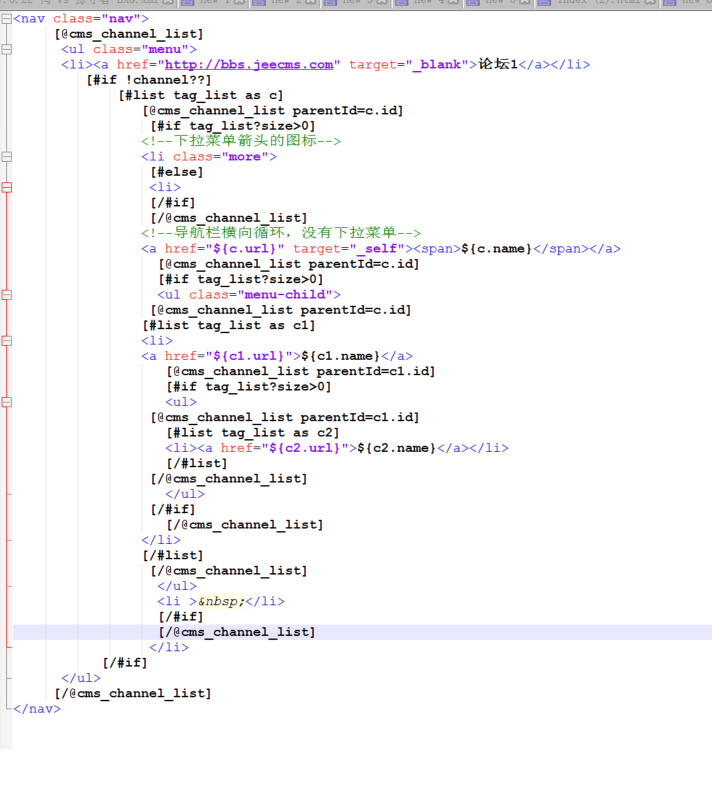Screen dimensions: 712x800
Task: Collapse the red fold marker beside the <li> after [#else]
Action: pyautogui.click(x=6, y=187)
